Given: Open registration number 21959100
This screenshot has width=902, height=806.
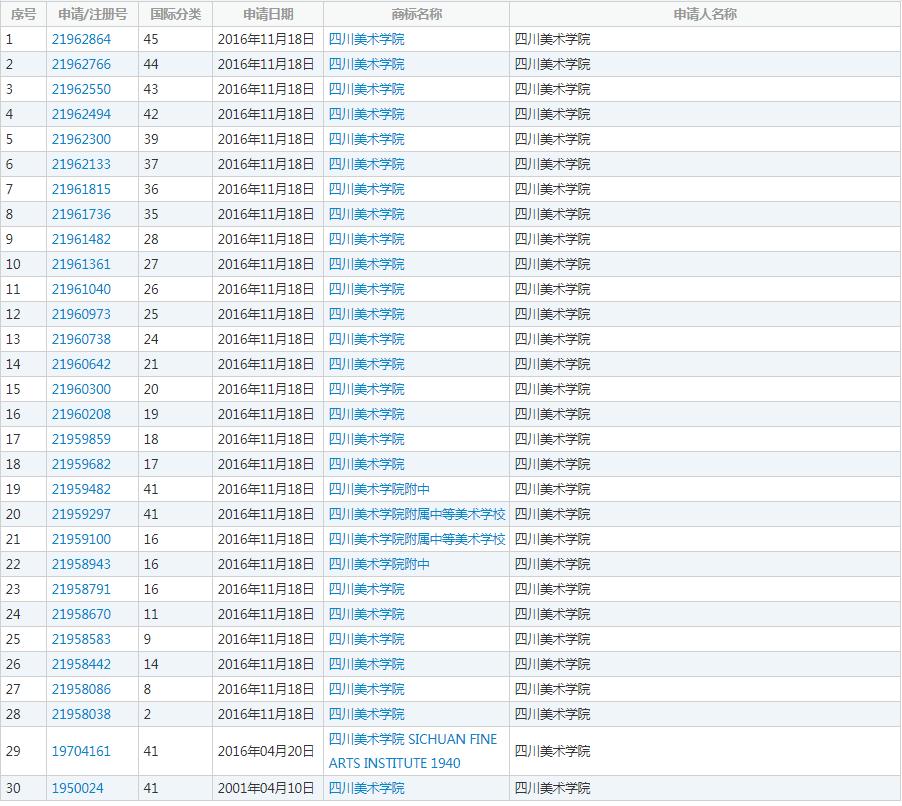Looking at the screenshot, I should click(x=81, y=540).
